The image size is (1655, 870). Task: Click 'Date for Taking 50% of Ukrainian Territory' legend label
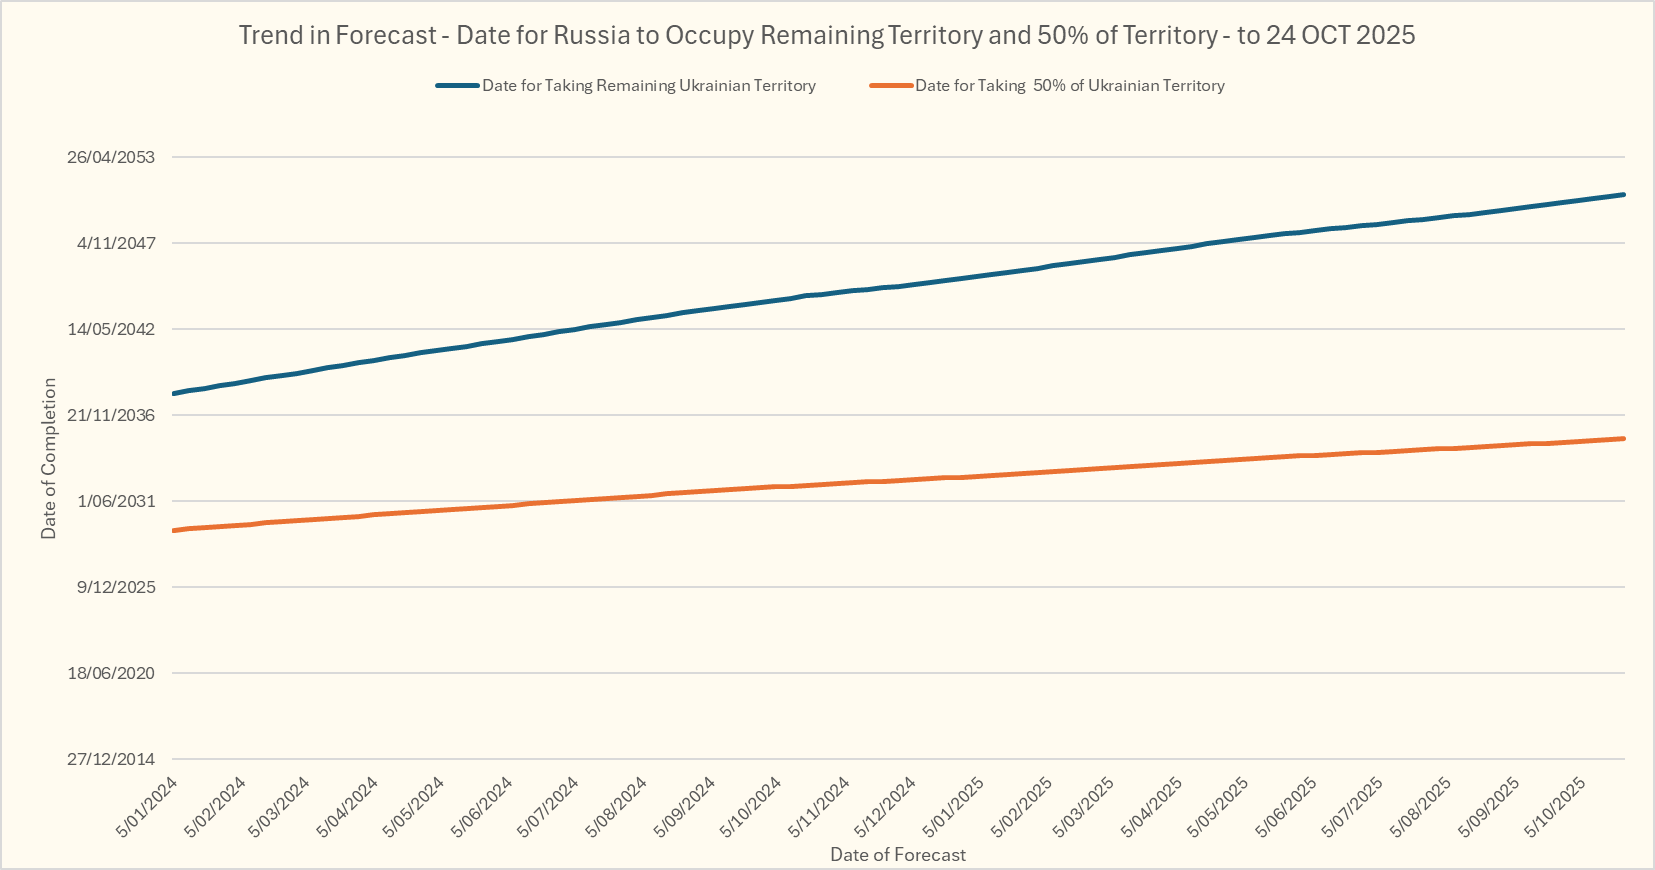pyautogui.click(x=1069, y=86)
